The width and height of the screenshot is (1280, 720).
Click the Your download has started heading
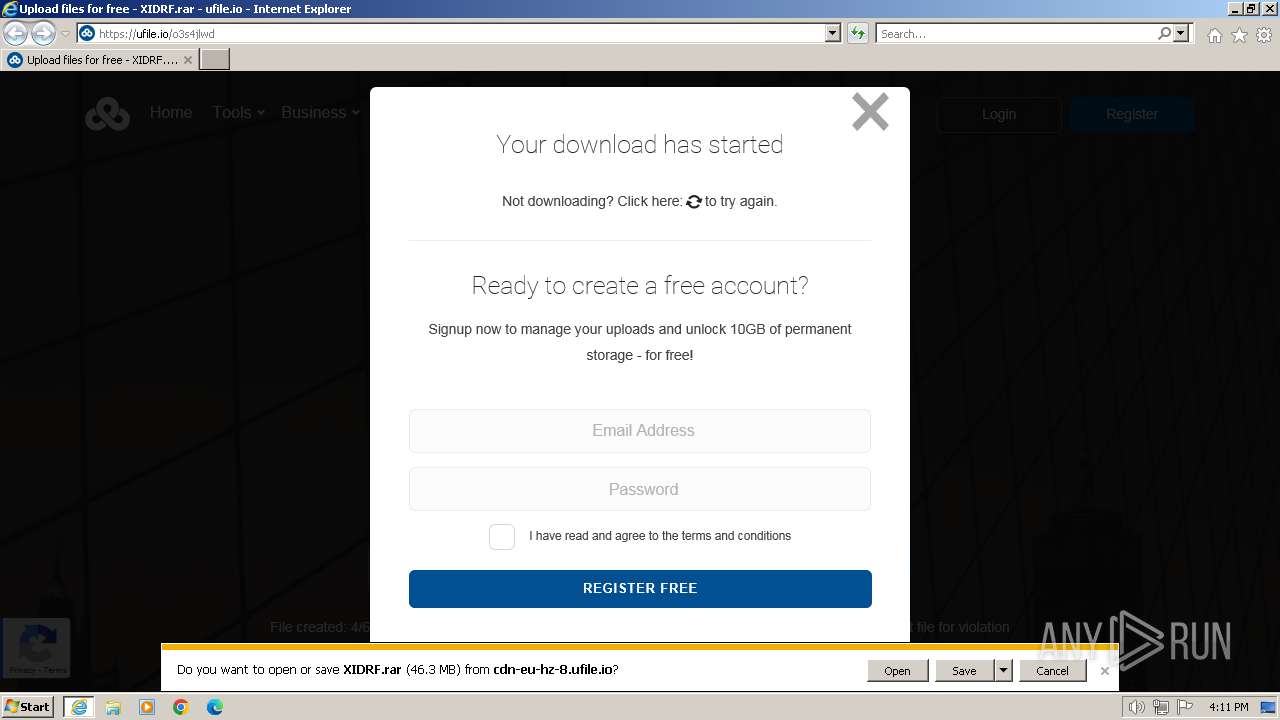[640, 145]
